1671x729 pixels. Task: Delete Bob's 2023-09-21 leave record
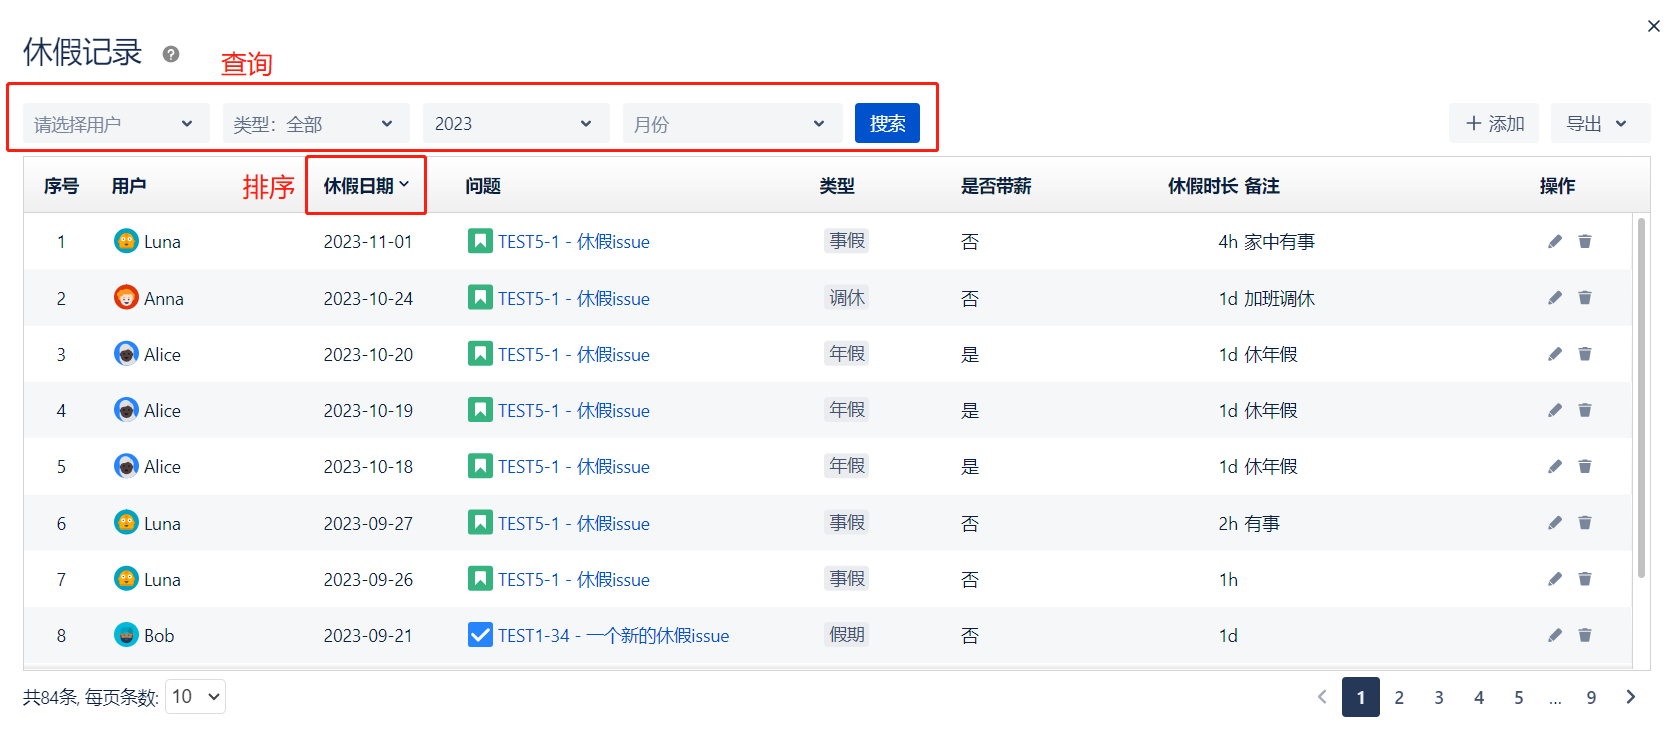(1584, 635)
